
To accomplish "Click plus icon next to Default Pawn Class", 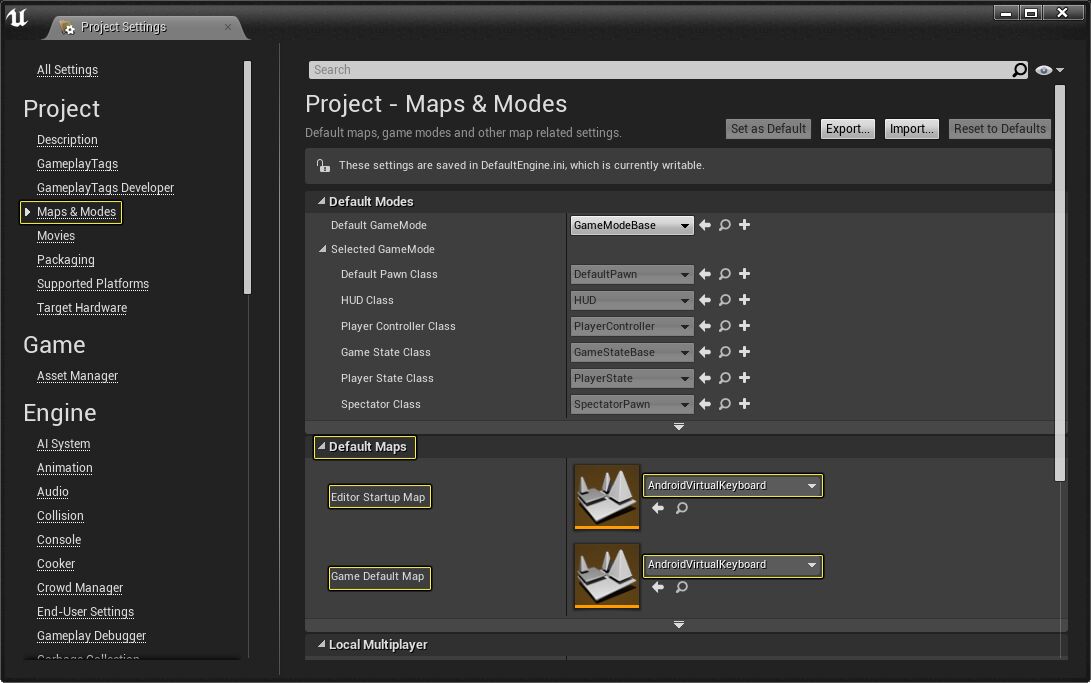I will (744, 274).
